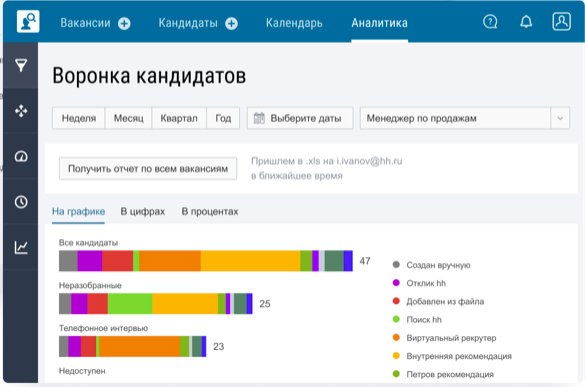
Task: Open user profile icon
Action: [561, 21]
